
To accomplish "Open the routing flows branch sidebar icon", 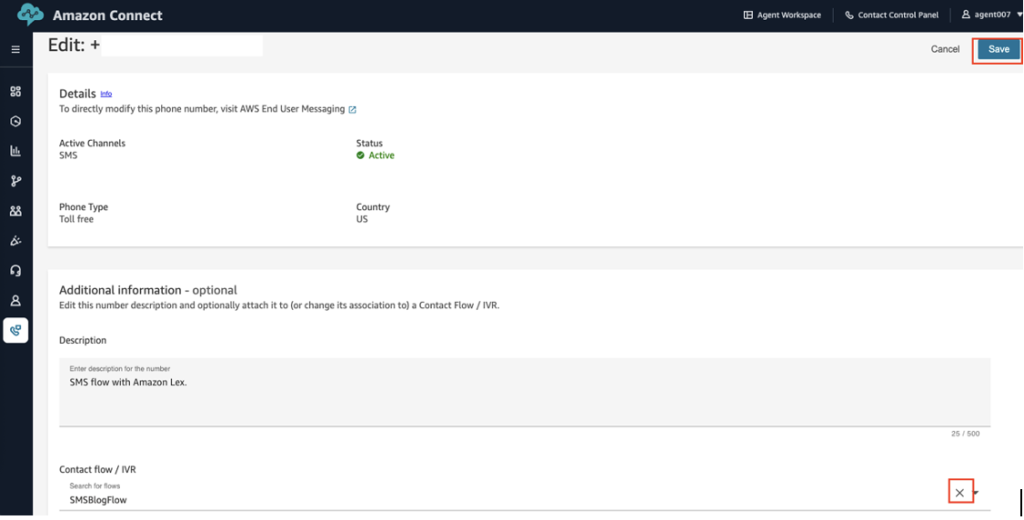I will point(16,181).
